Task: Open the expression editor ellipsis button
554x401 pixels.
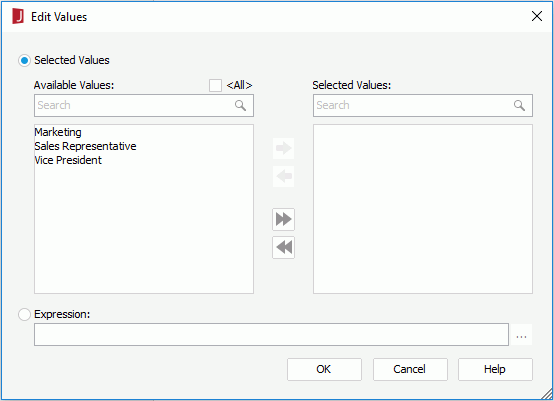Action: 521,335
